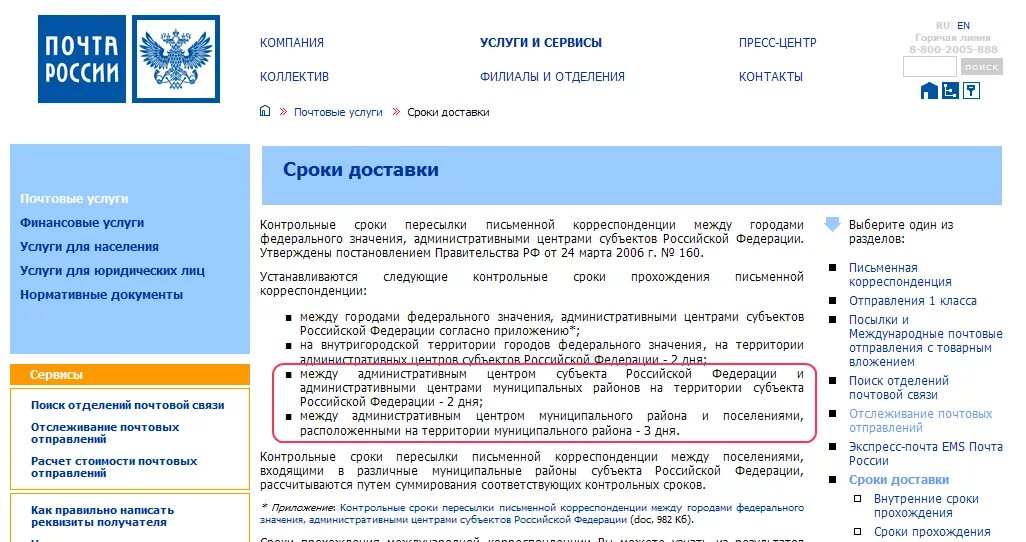Open the Компания menu
1026x542 pixels.
tap(292, 43)
